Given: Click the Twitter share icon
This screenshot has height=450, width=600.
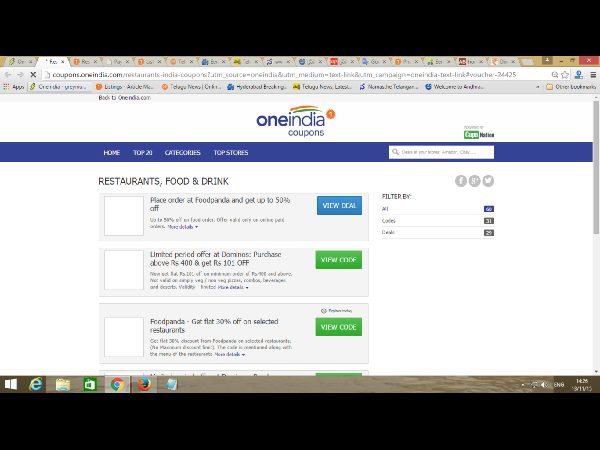Looking at the screenshot, I should [x=489, y=181].
